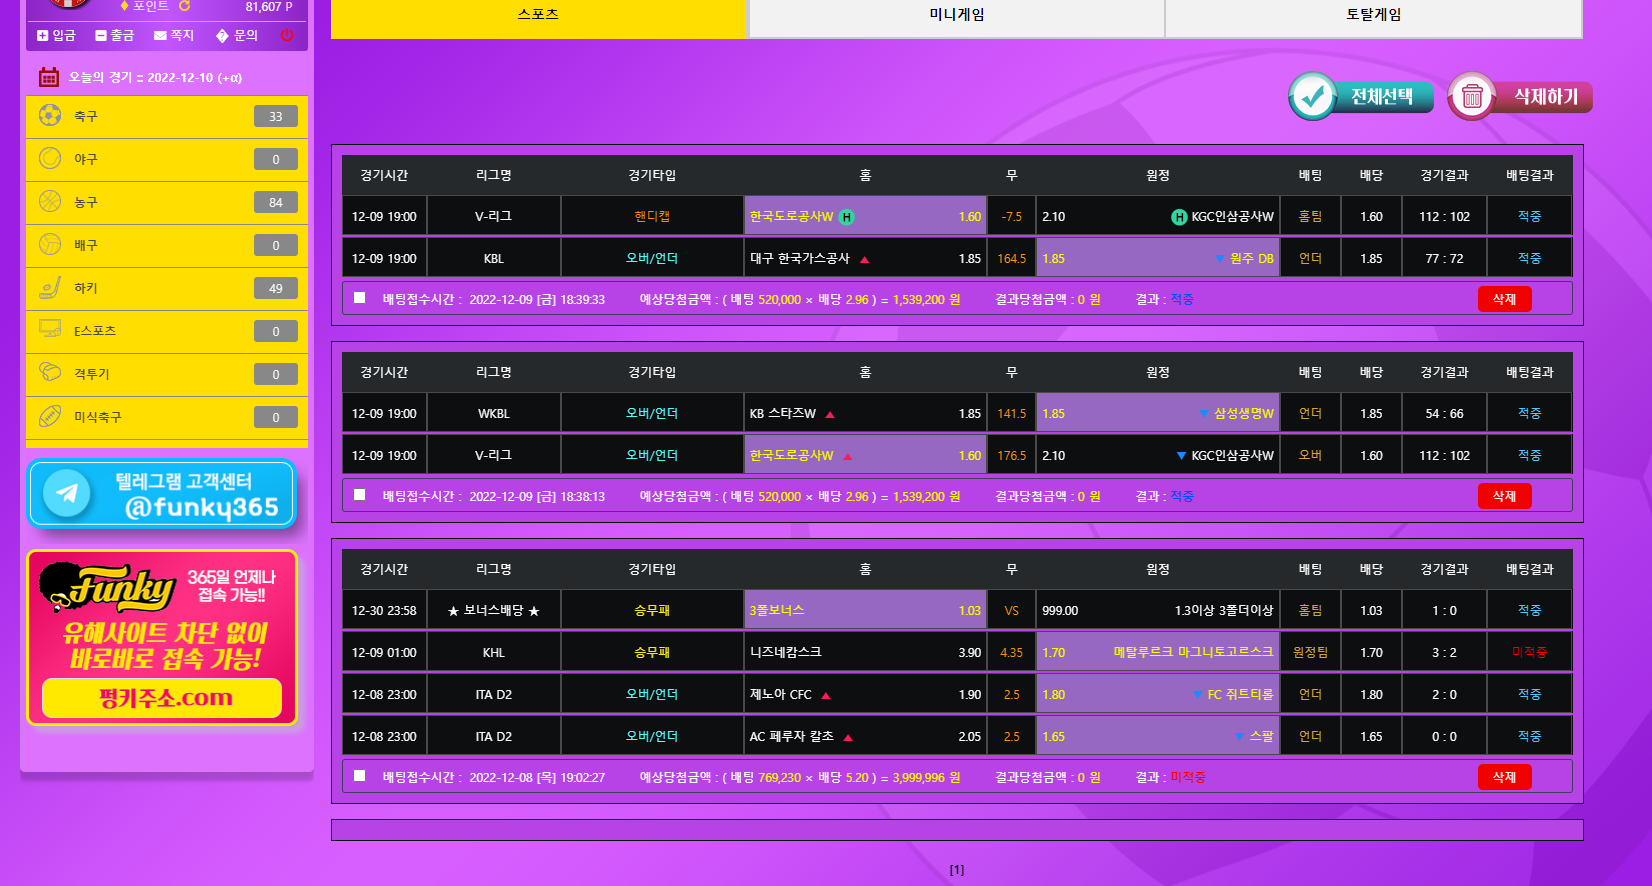The image size is (1652, 886).
Task: Select the checkbox for the 19:02:27 bet
Action: point(360,776)
